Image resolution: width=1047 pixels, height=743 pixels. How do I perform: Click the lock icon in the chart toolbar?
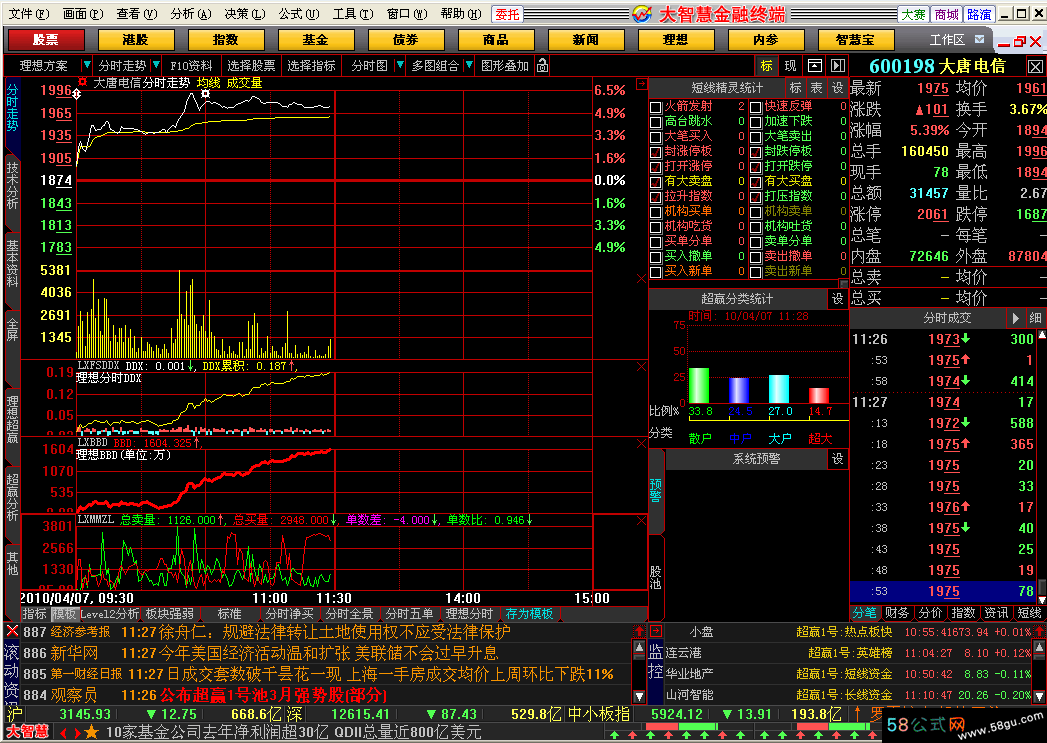pyautogui.click(x=543, y=65)
